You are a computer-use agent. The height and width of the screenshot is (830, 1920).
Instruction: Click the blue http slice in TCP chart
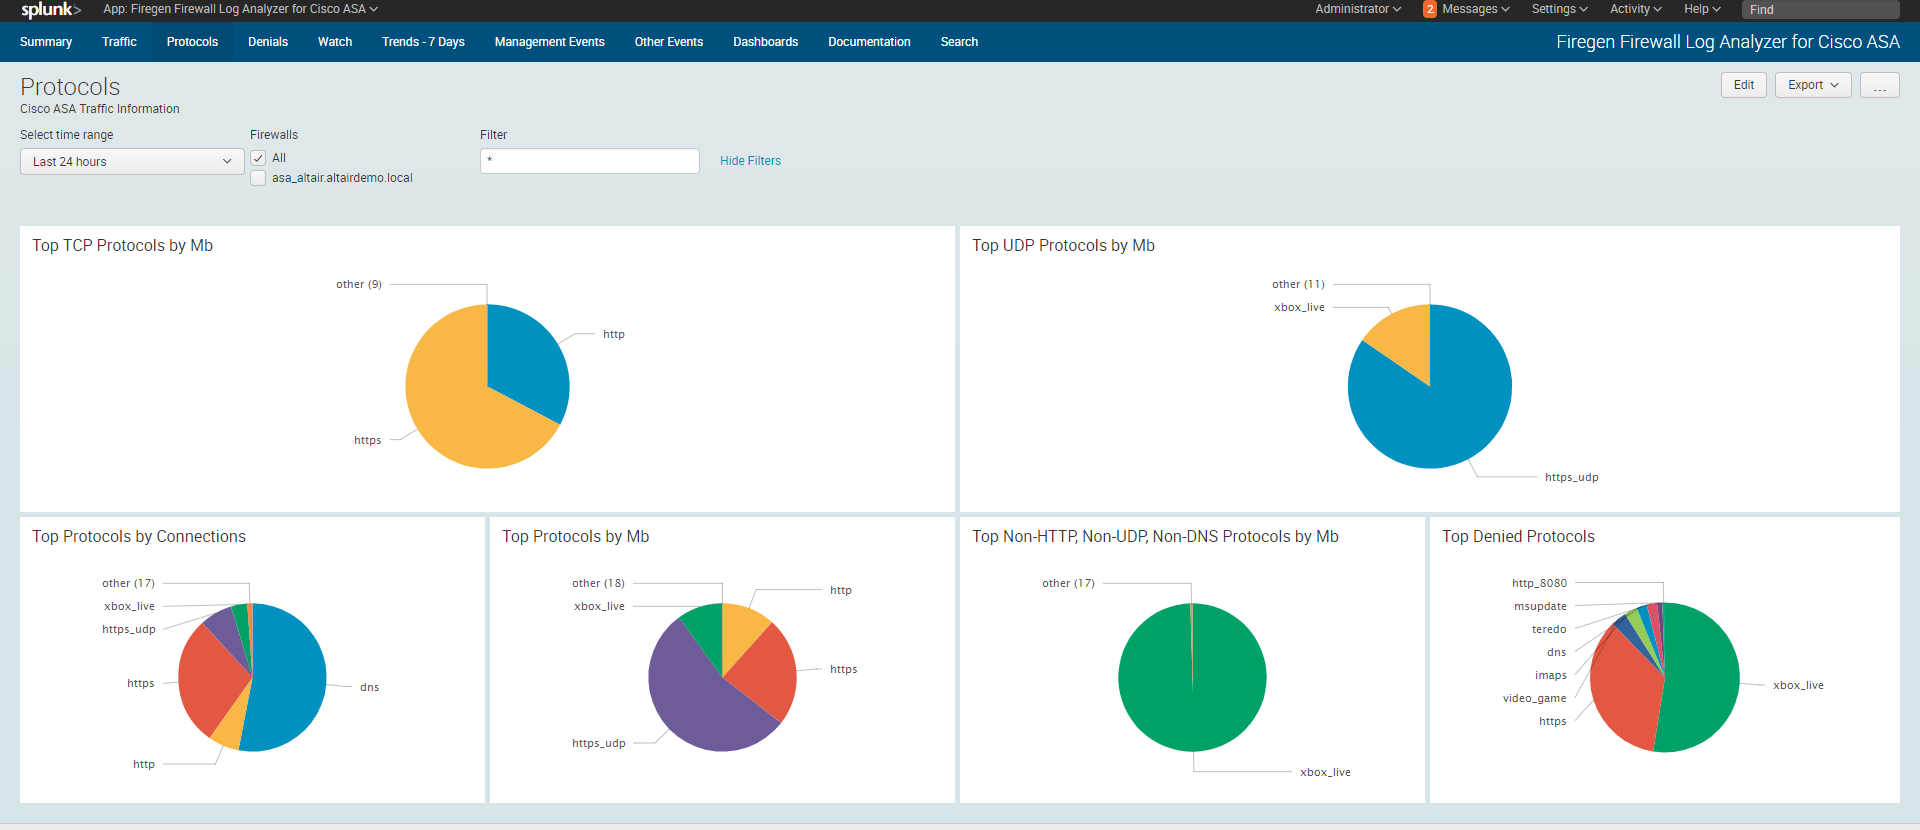click(525, 360)
